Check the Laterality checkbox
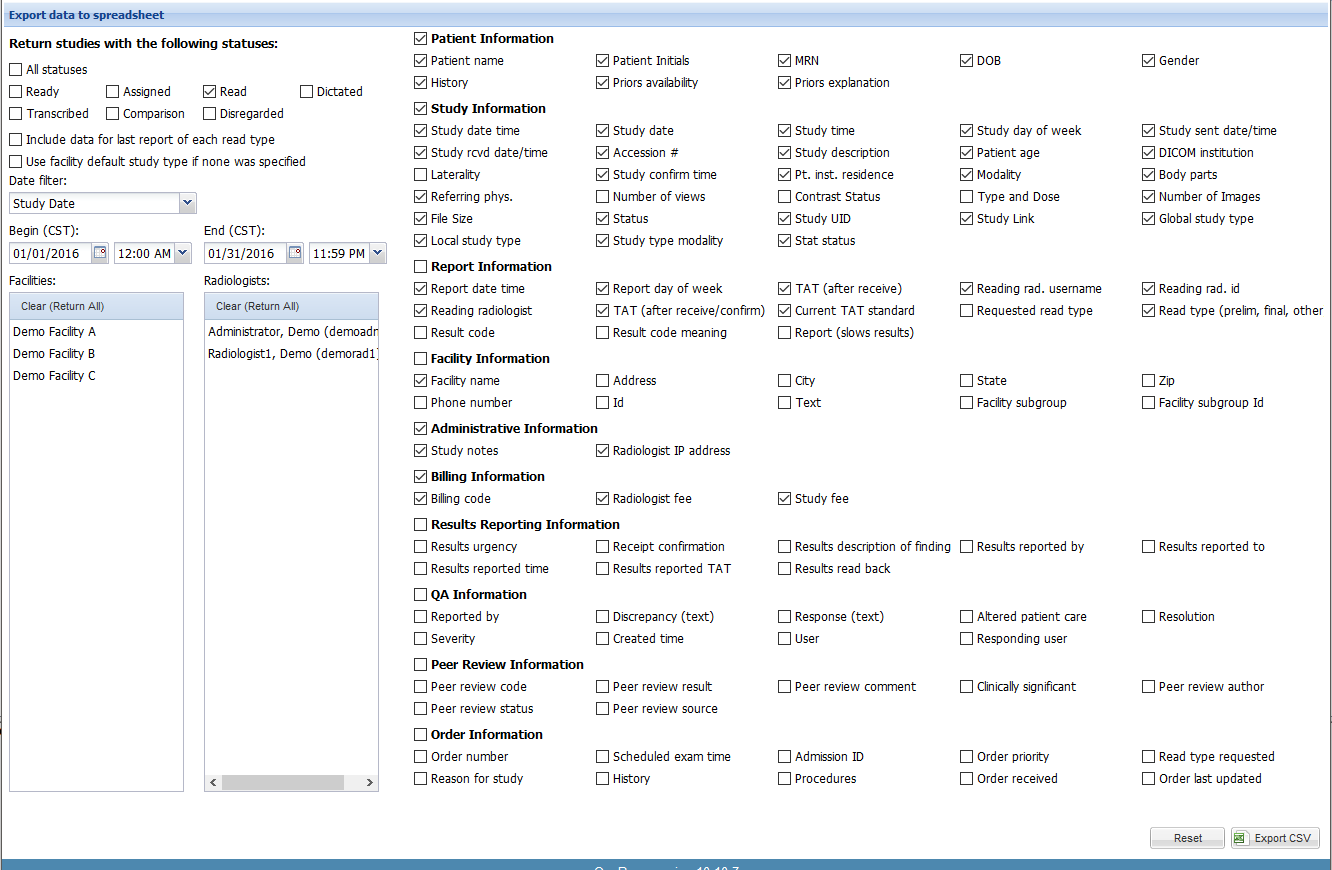The width and height of the screenshot is (1332, 870). [420, 175]
